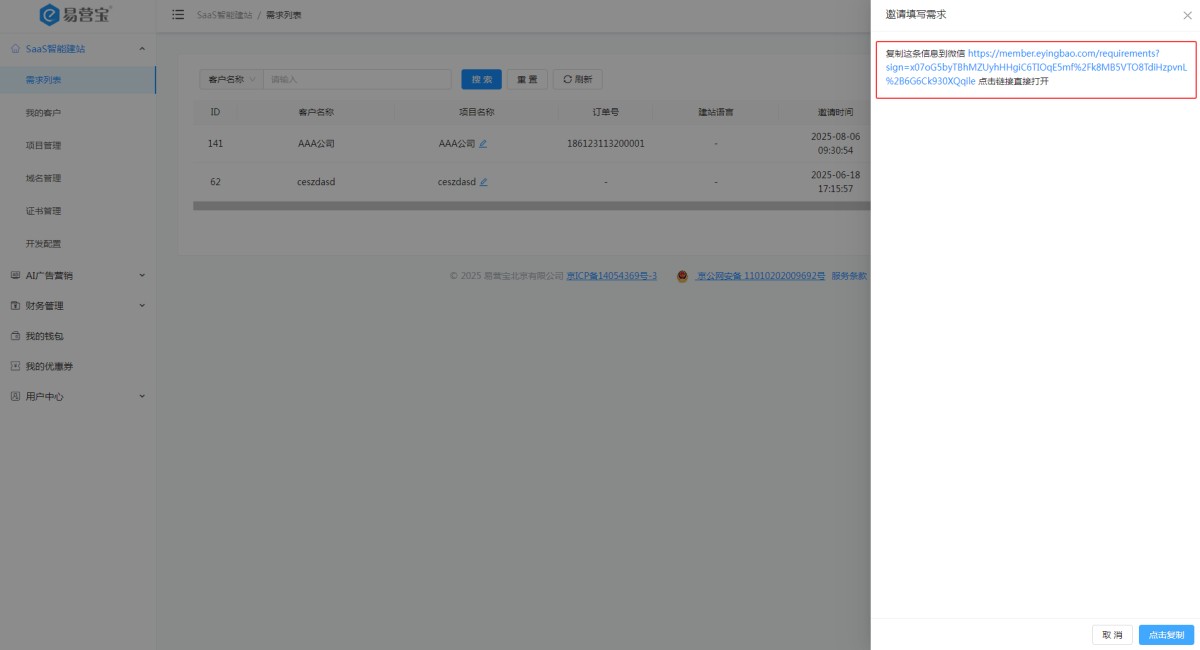Click the 请输入 search input field
The image size is (1200, 650).
[356, 79]
